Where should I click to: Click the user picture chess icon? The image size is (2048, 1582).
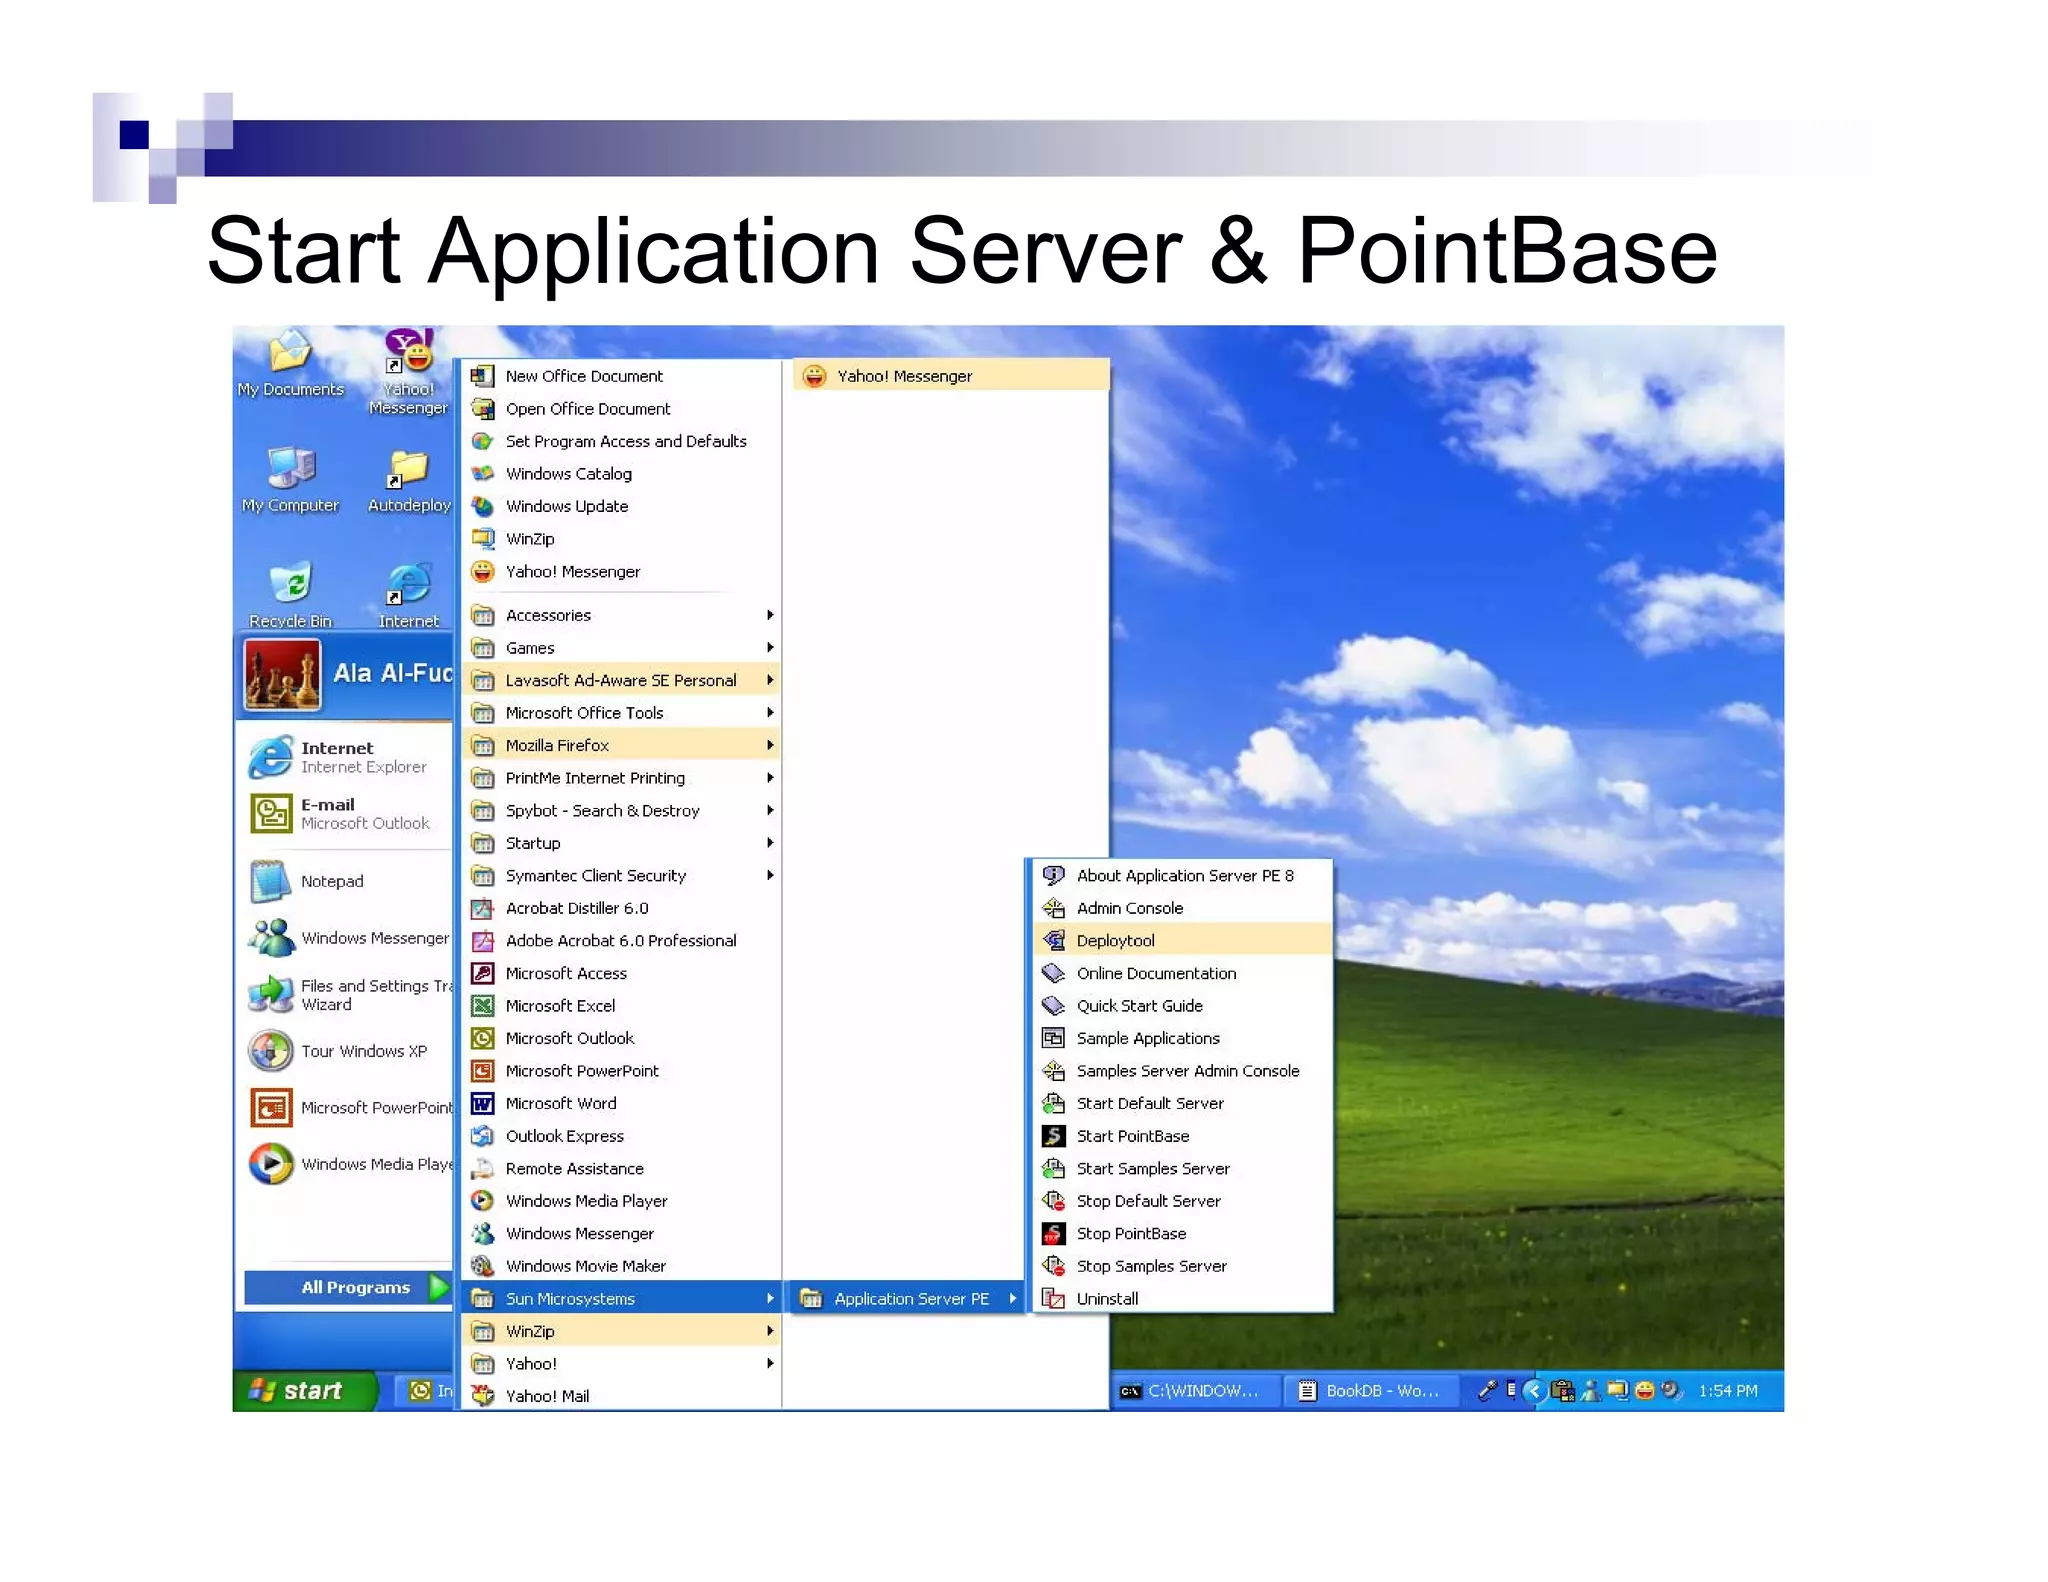tap(283, 674)
